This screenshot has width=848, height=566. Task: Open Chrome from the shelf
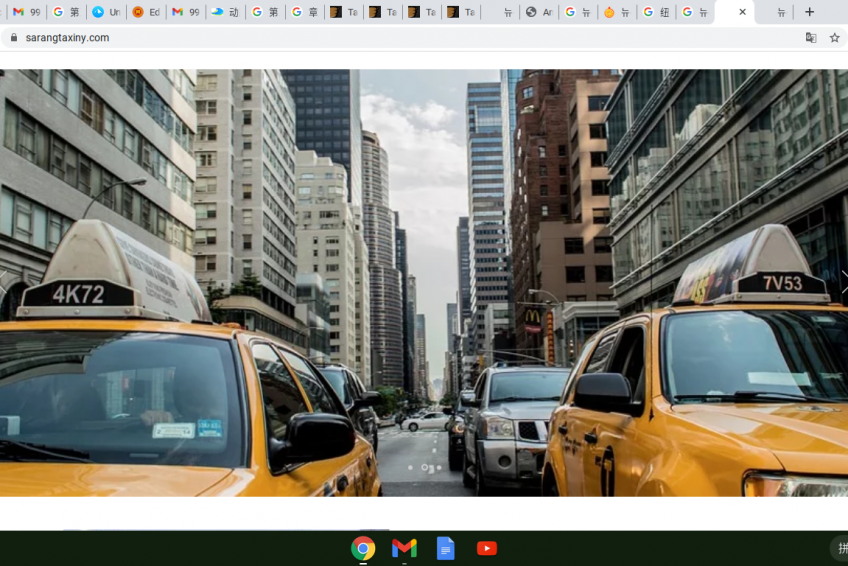[x=363, y=548]
